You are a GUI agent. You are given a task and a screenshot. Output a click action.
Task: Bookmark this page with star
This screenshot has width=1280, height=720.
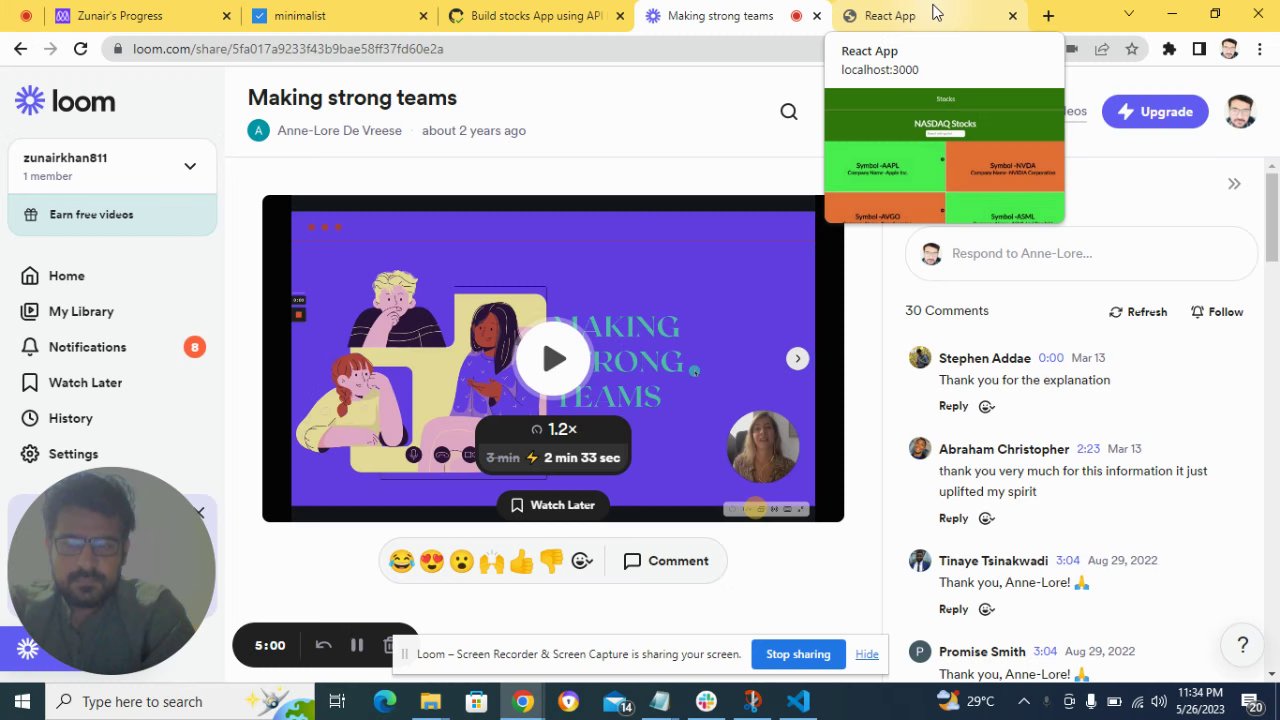coord(1132,48)
